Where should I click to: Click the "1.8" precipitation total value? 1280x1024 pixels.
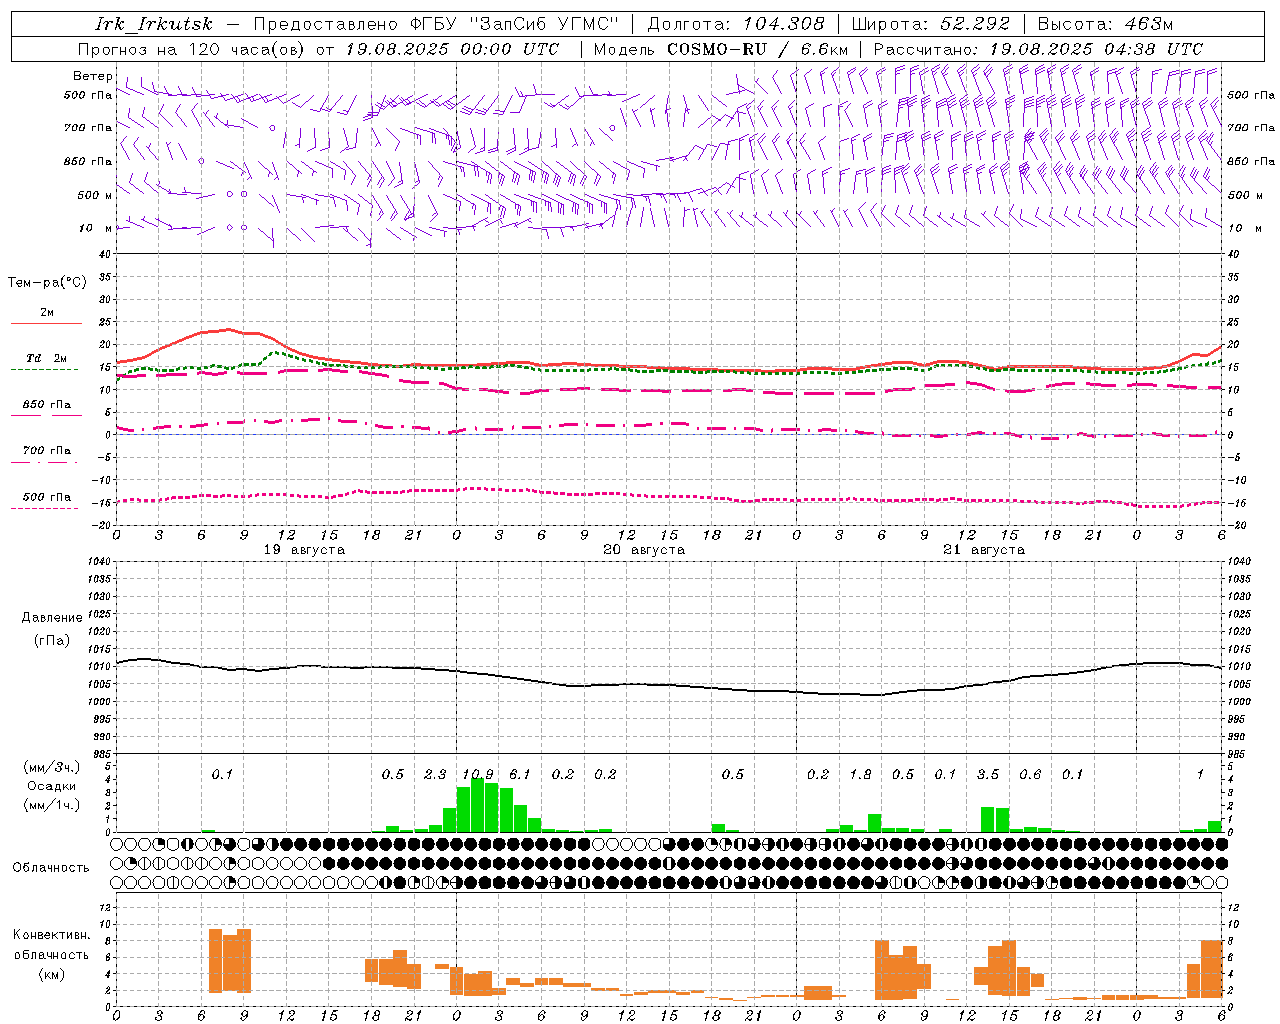click(860, 774)
